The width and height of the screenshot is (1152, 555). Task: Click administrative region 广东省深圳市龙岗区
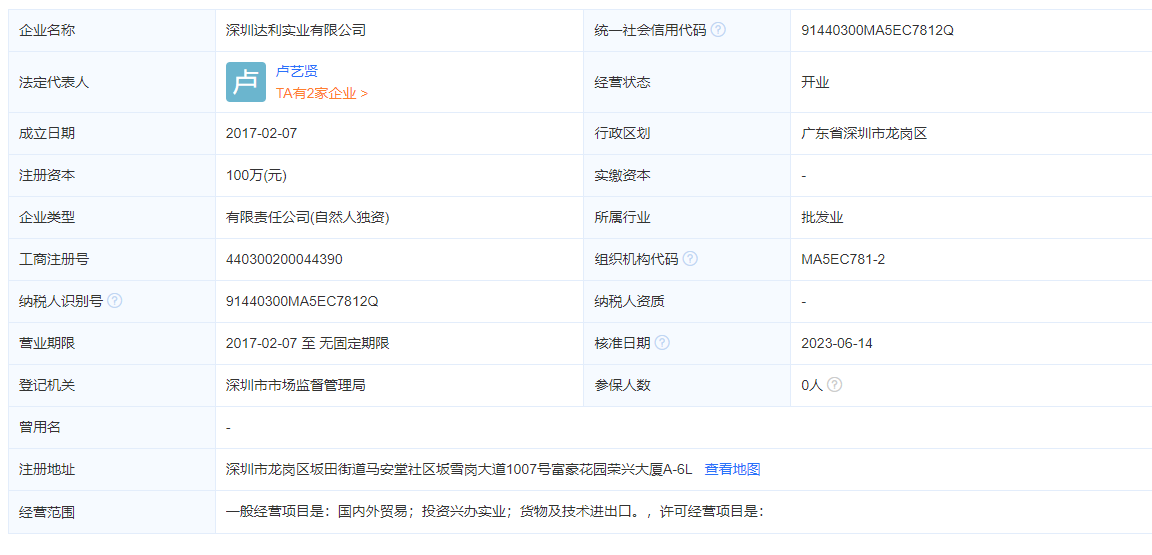pyautogui.click(x=864, y=133)
